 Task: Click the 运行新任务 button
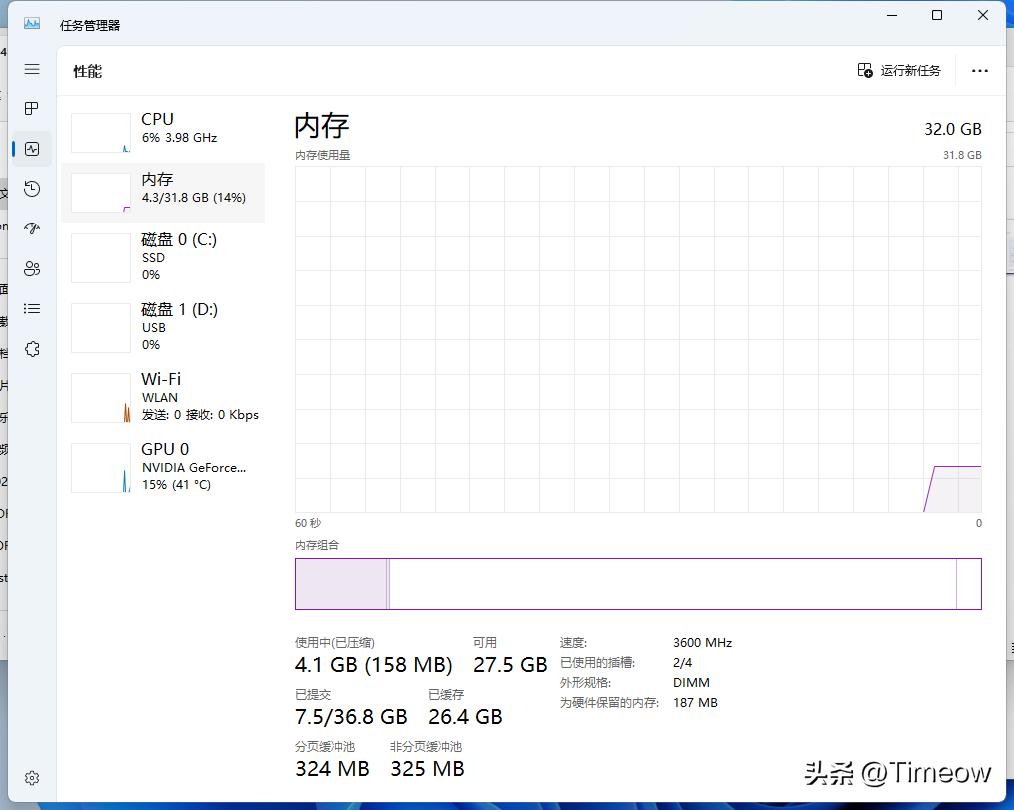coord(899,70)
